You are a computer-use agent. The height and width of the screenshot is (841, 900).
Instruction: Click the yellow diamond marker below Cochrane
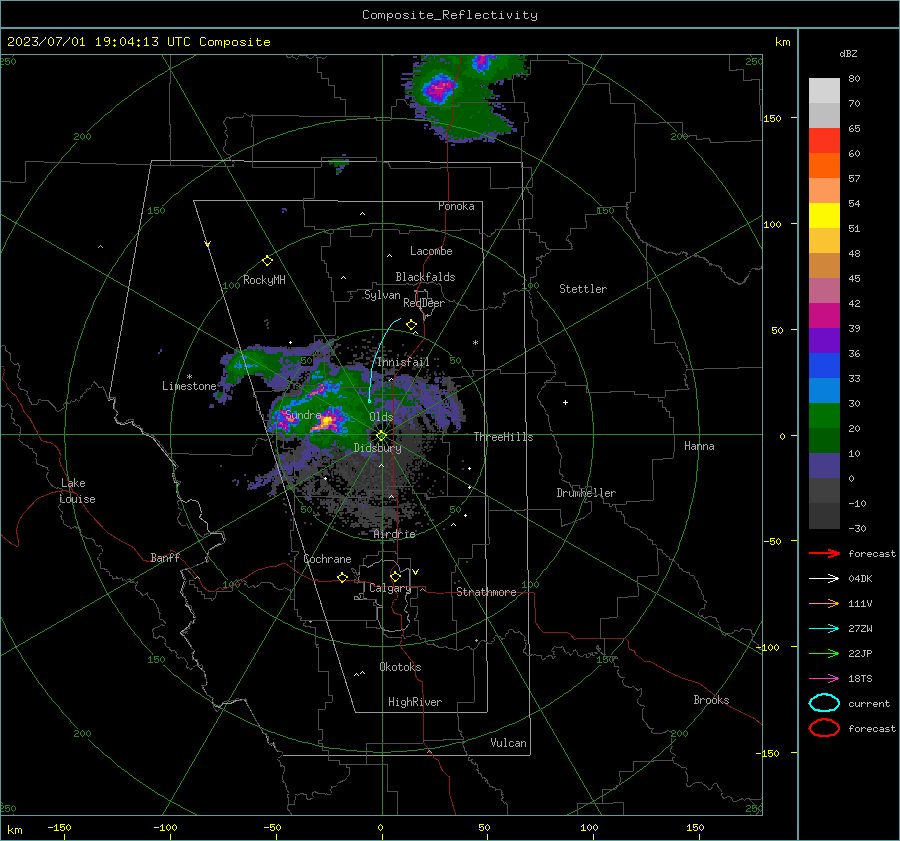coord(342,577)
